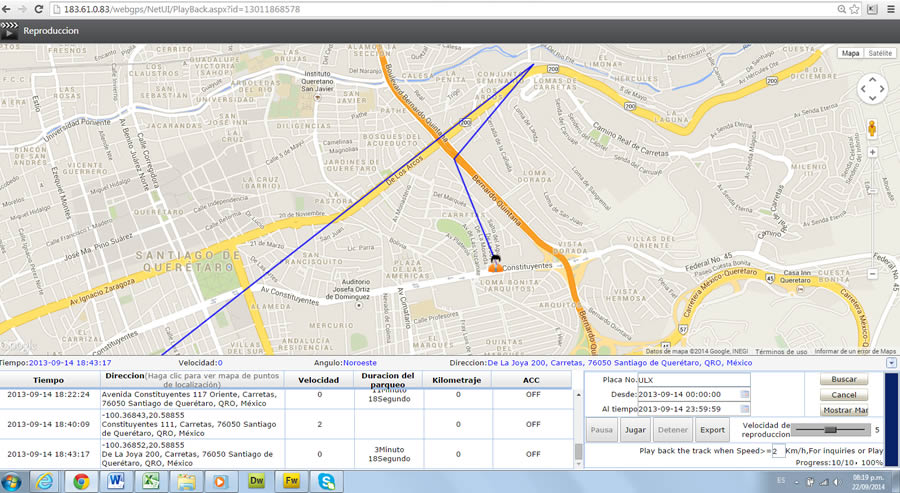Click the ACC column header
Image resolution: width=900 pixels, height=493 pixels.
tap(531, 380)
